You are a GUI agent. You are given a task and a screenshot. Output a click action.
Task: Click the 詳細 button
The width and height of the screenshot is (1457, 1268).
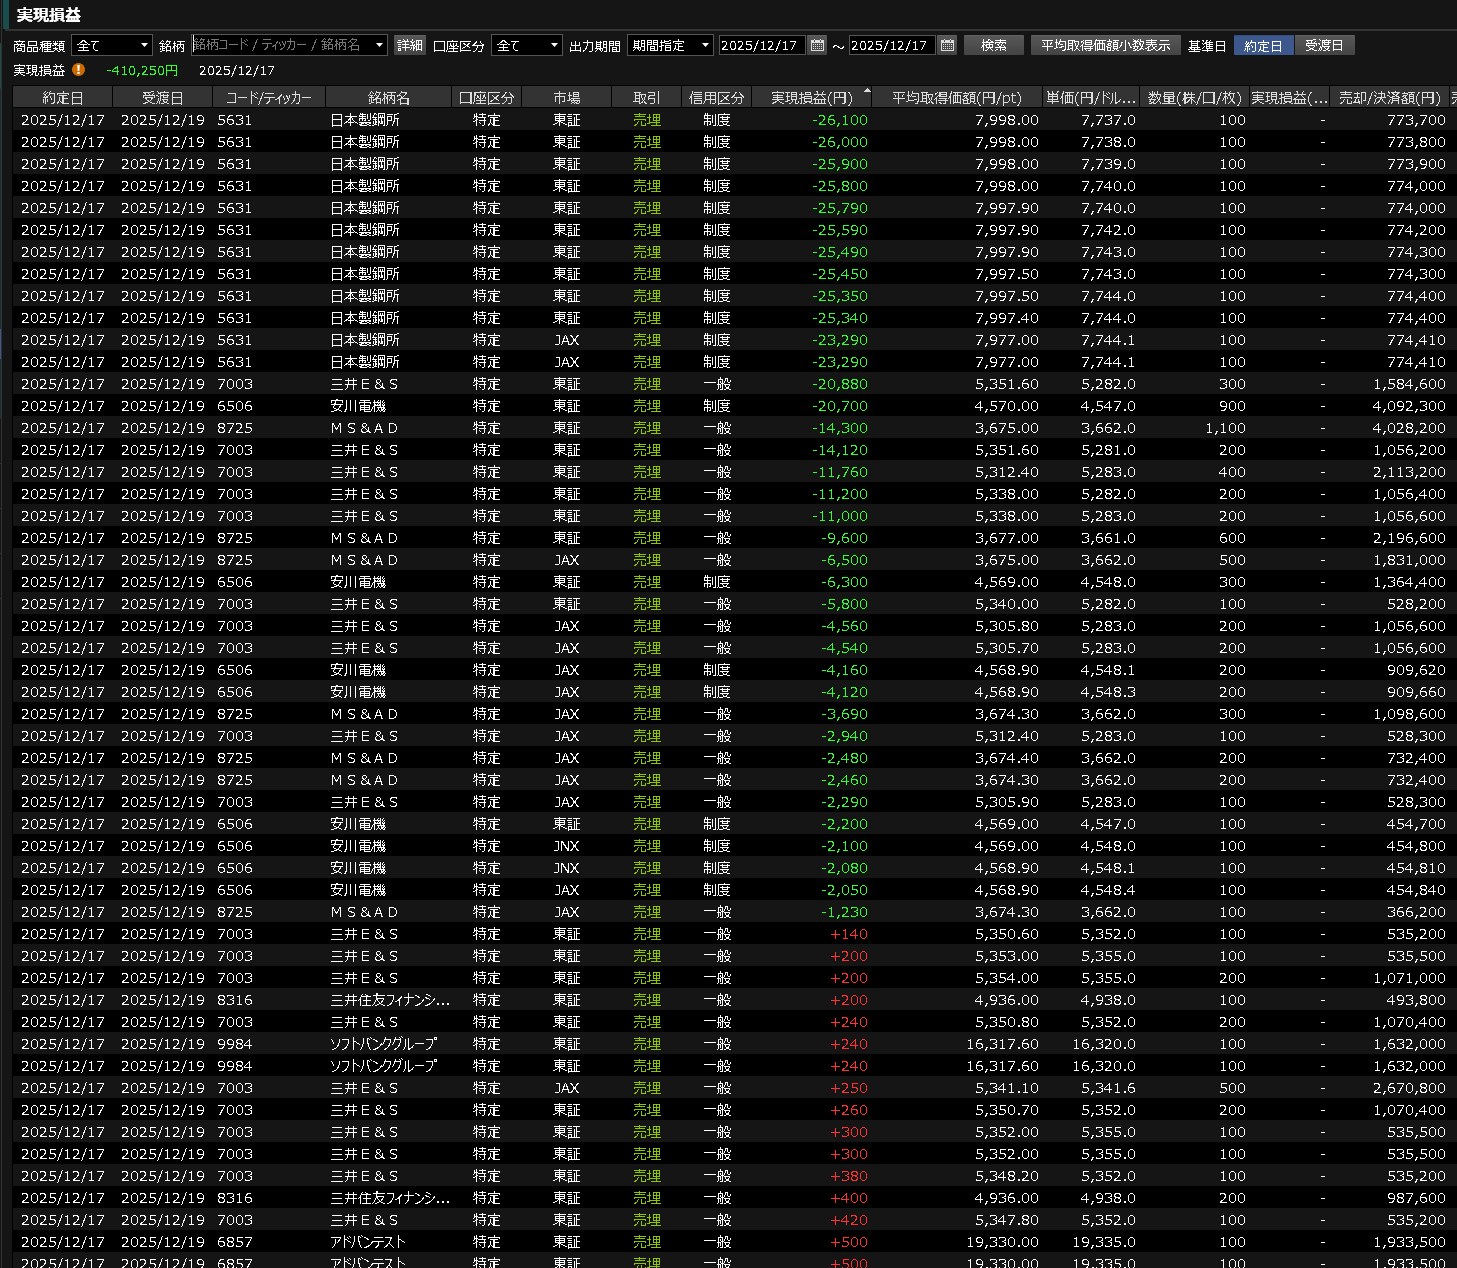[x=410, y=46]
